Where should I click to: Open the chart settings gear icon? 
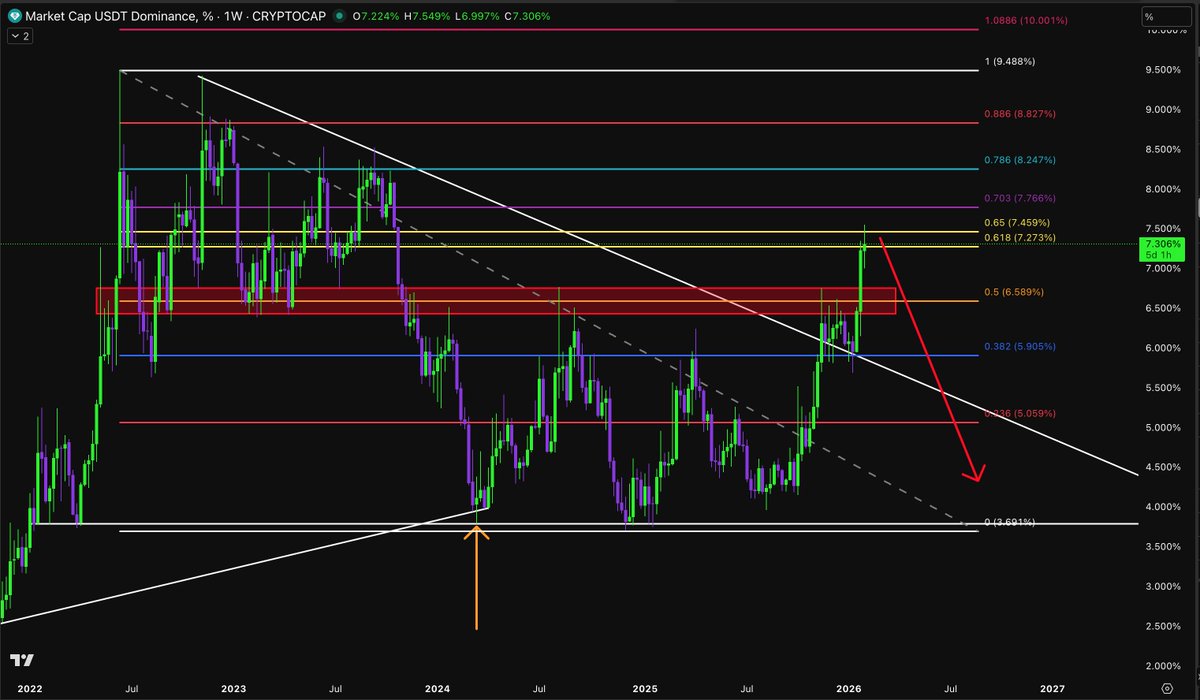click(1167, 689)
